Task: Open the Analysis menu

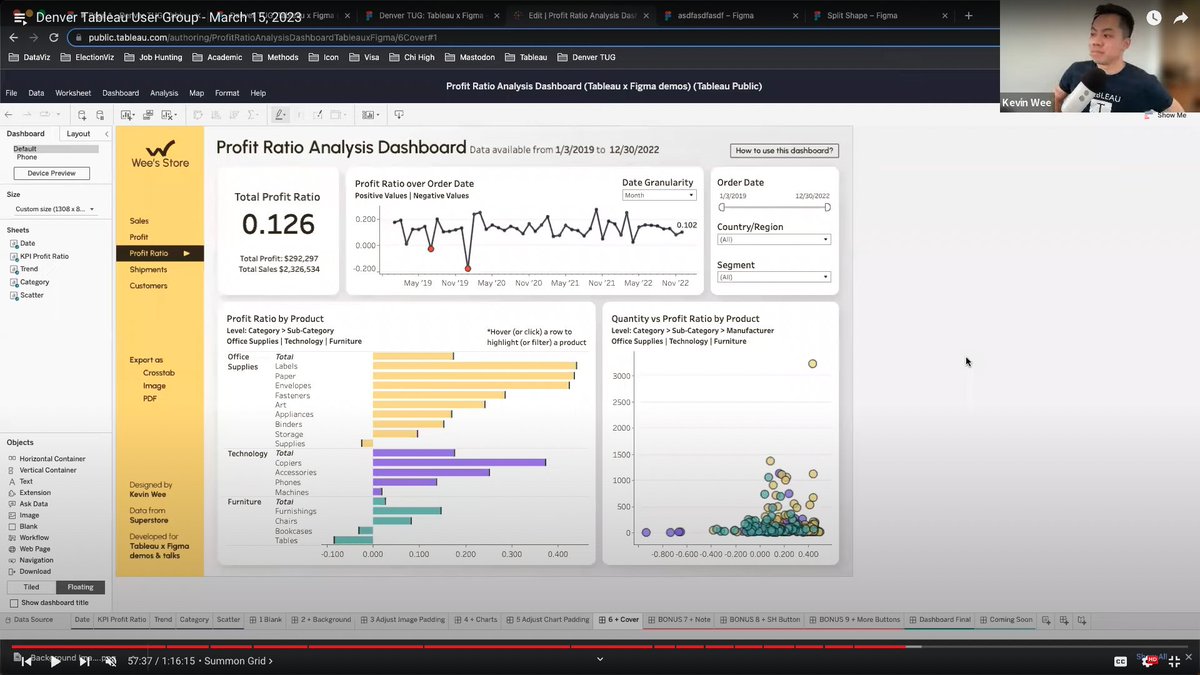Action: pyautogui.click(x=164, y=93)
